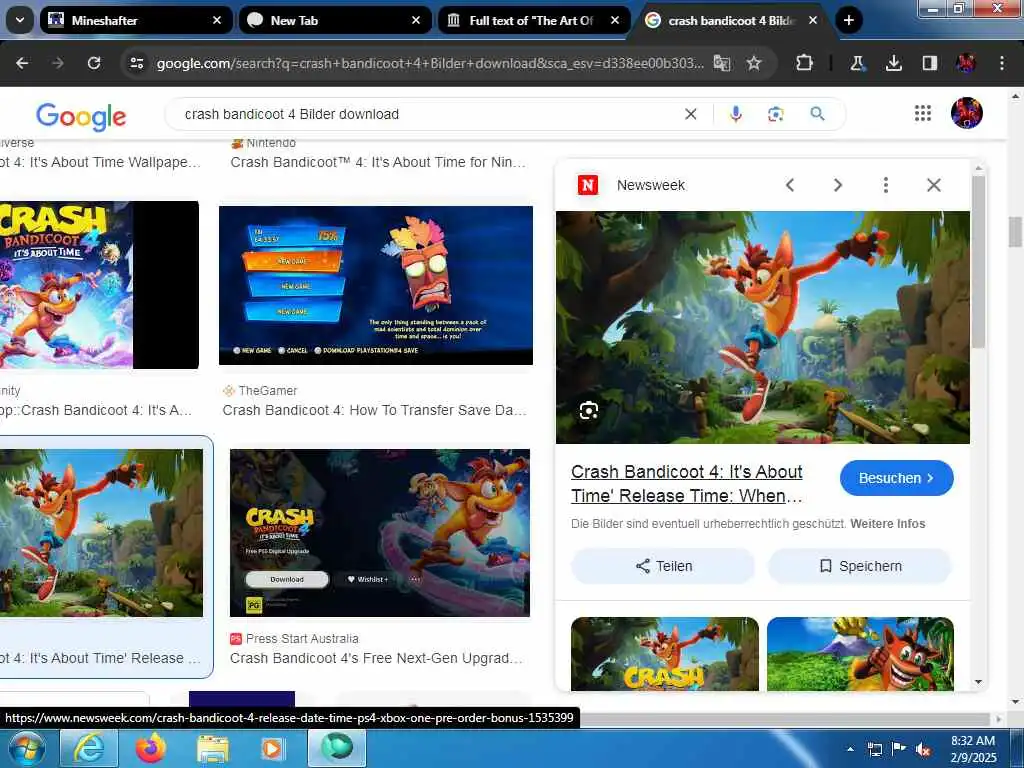This screenshot has width=1024, height=768.
Task: Click the Teilen share button
Action: pos(663,566)
